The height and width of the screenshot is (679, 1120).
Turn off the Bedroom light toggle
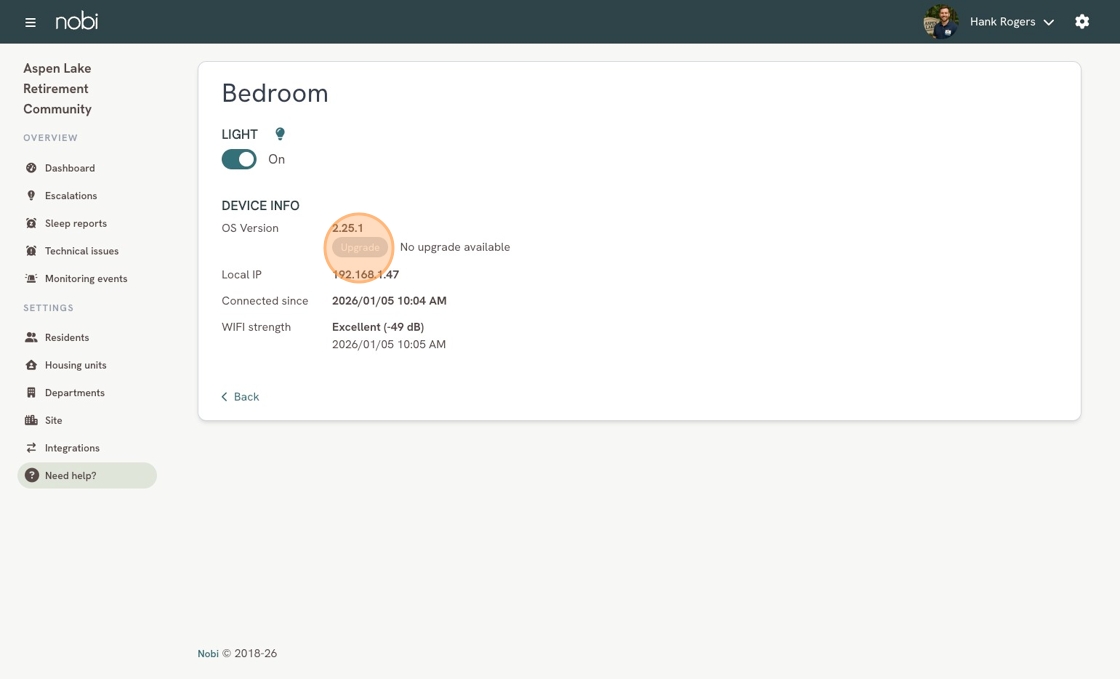(x=239, y=159)
